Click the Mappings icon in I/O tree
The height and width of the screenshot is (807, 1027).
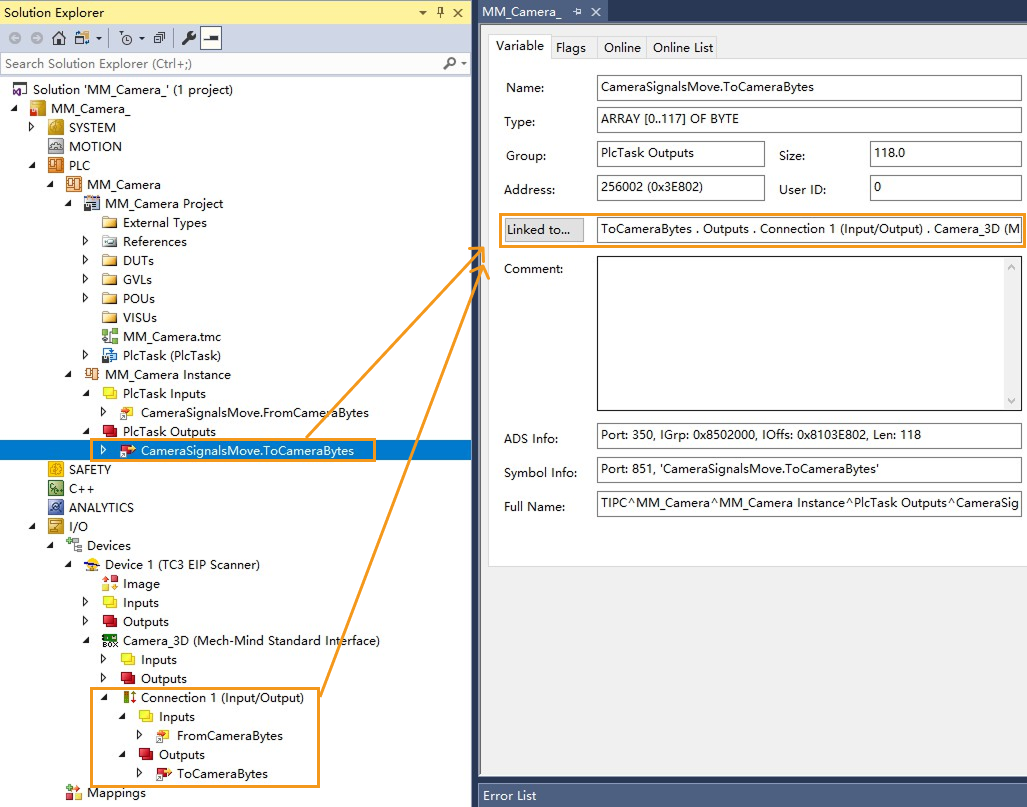pos(74,793)
